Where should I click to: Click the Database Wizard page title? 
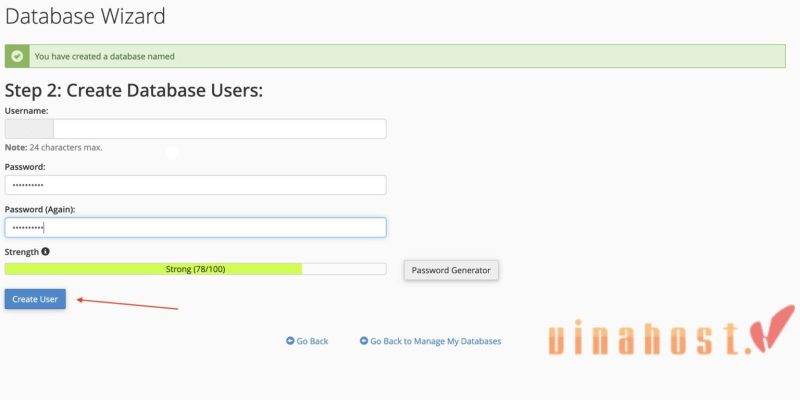(85, 16)
